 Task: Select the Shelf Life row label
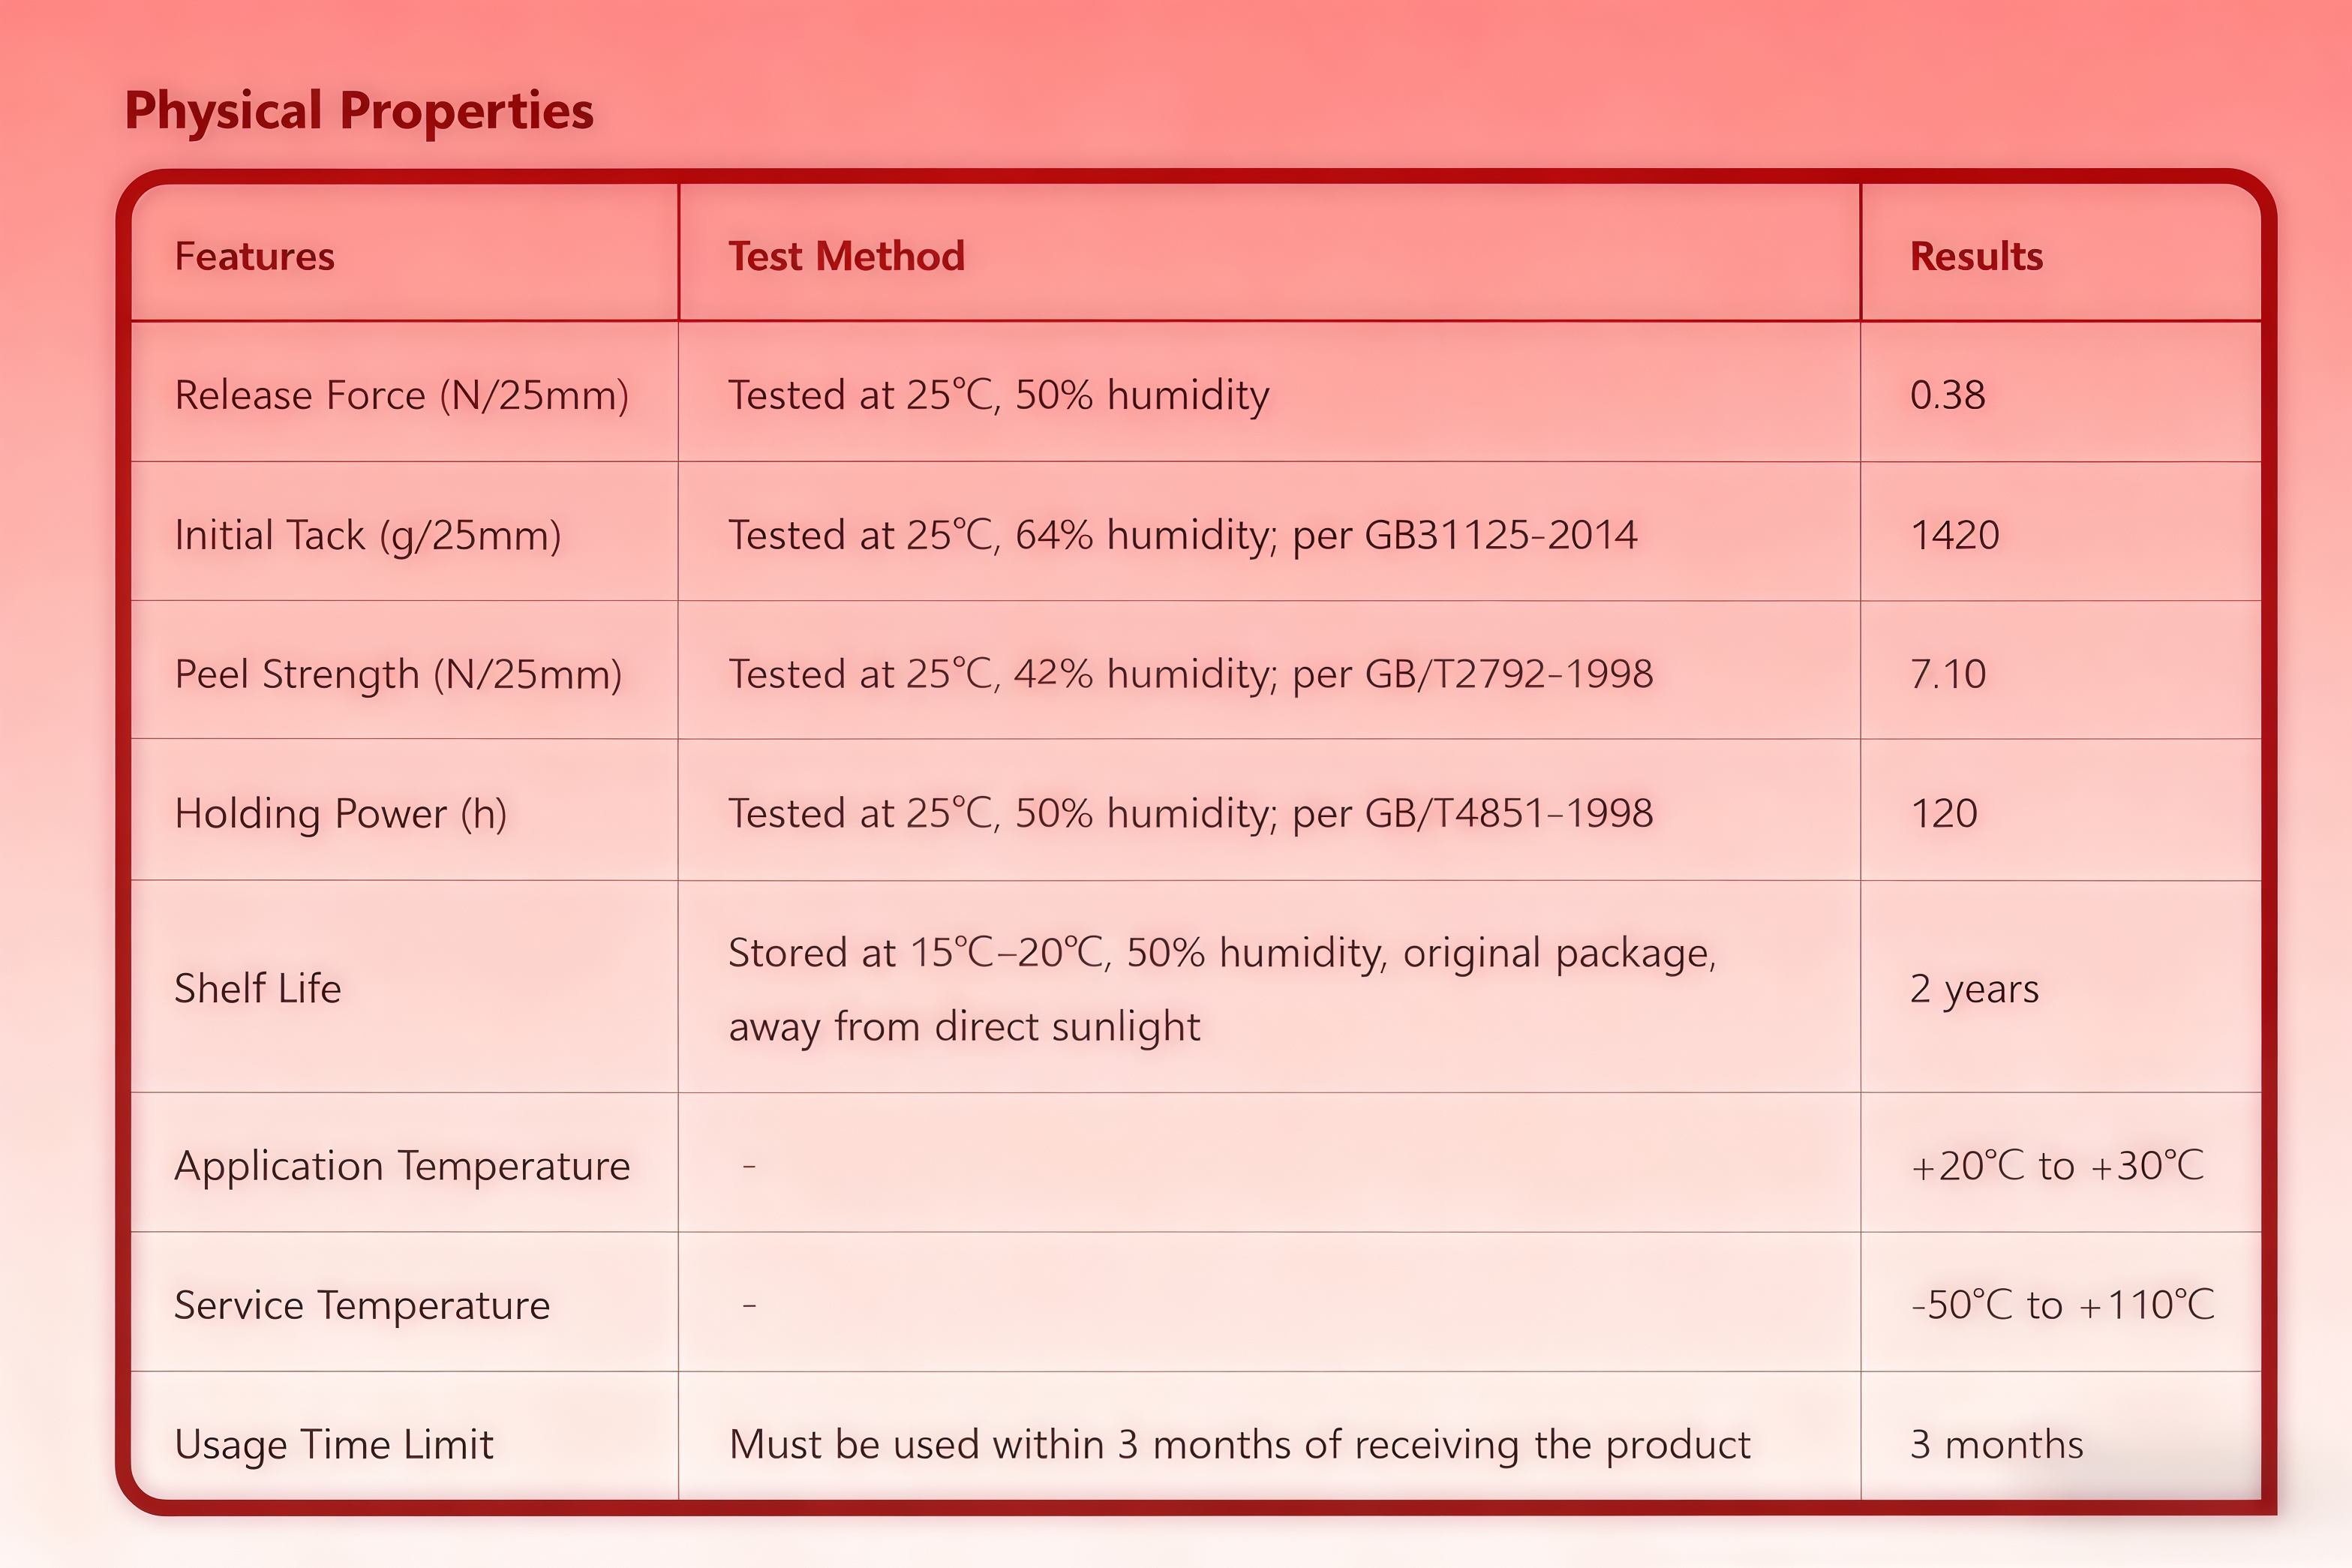[258, 989]
